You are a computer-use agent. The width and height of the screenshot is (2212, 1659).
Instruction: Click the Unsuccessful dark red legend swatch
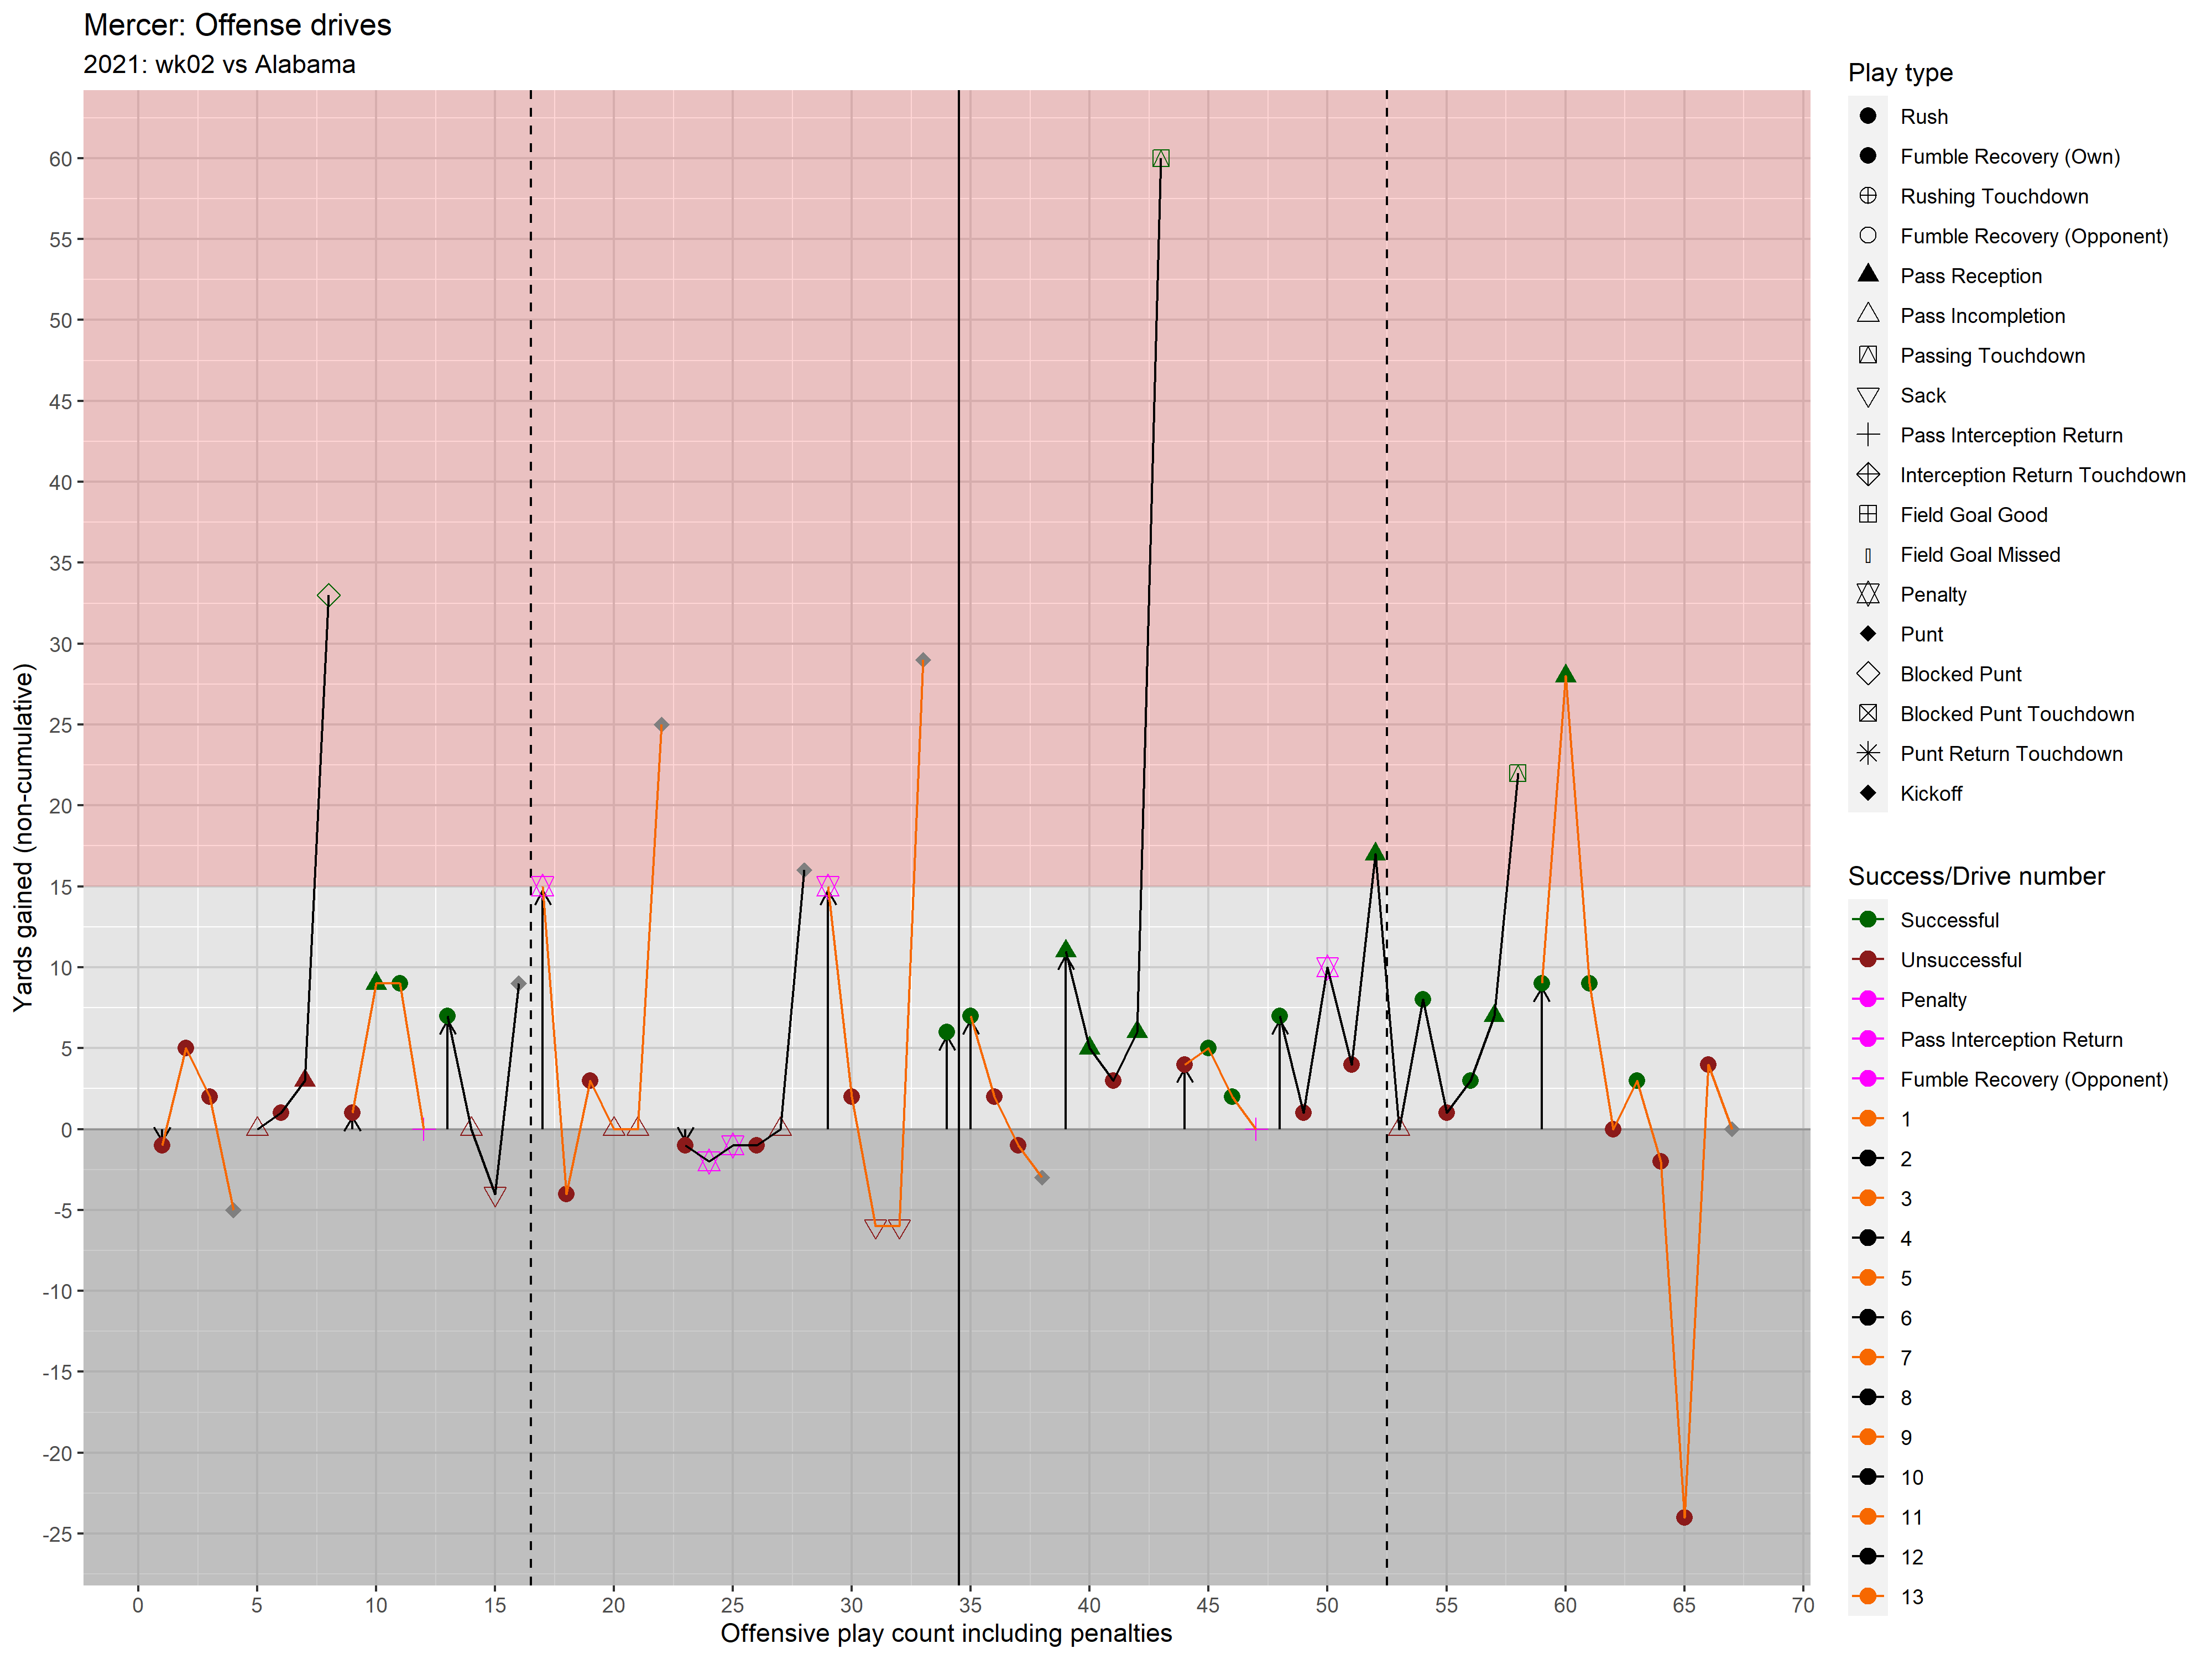[1867, 960]
